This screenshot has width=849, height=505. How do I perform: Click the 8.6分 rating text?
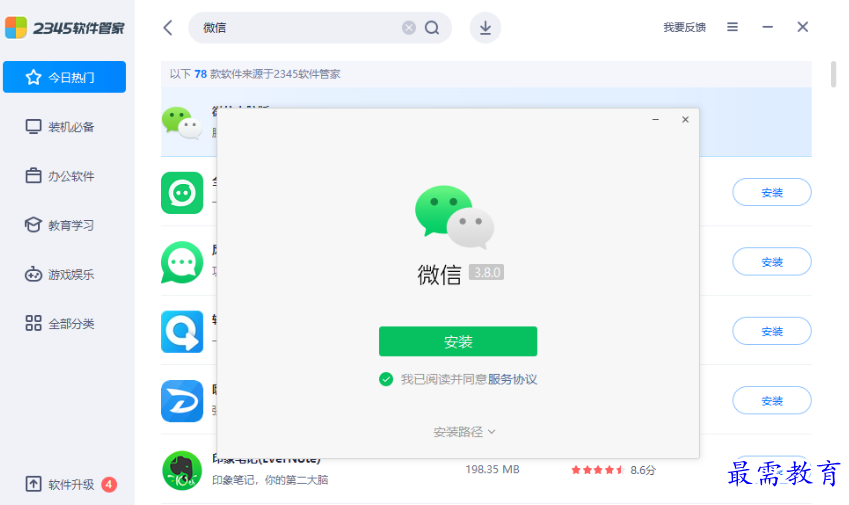[x=642, y=470]
